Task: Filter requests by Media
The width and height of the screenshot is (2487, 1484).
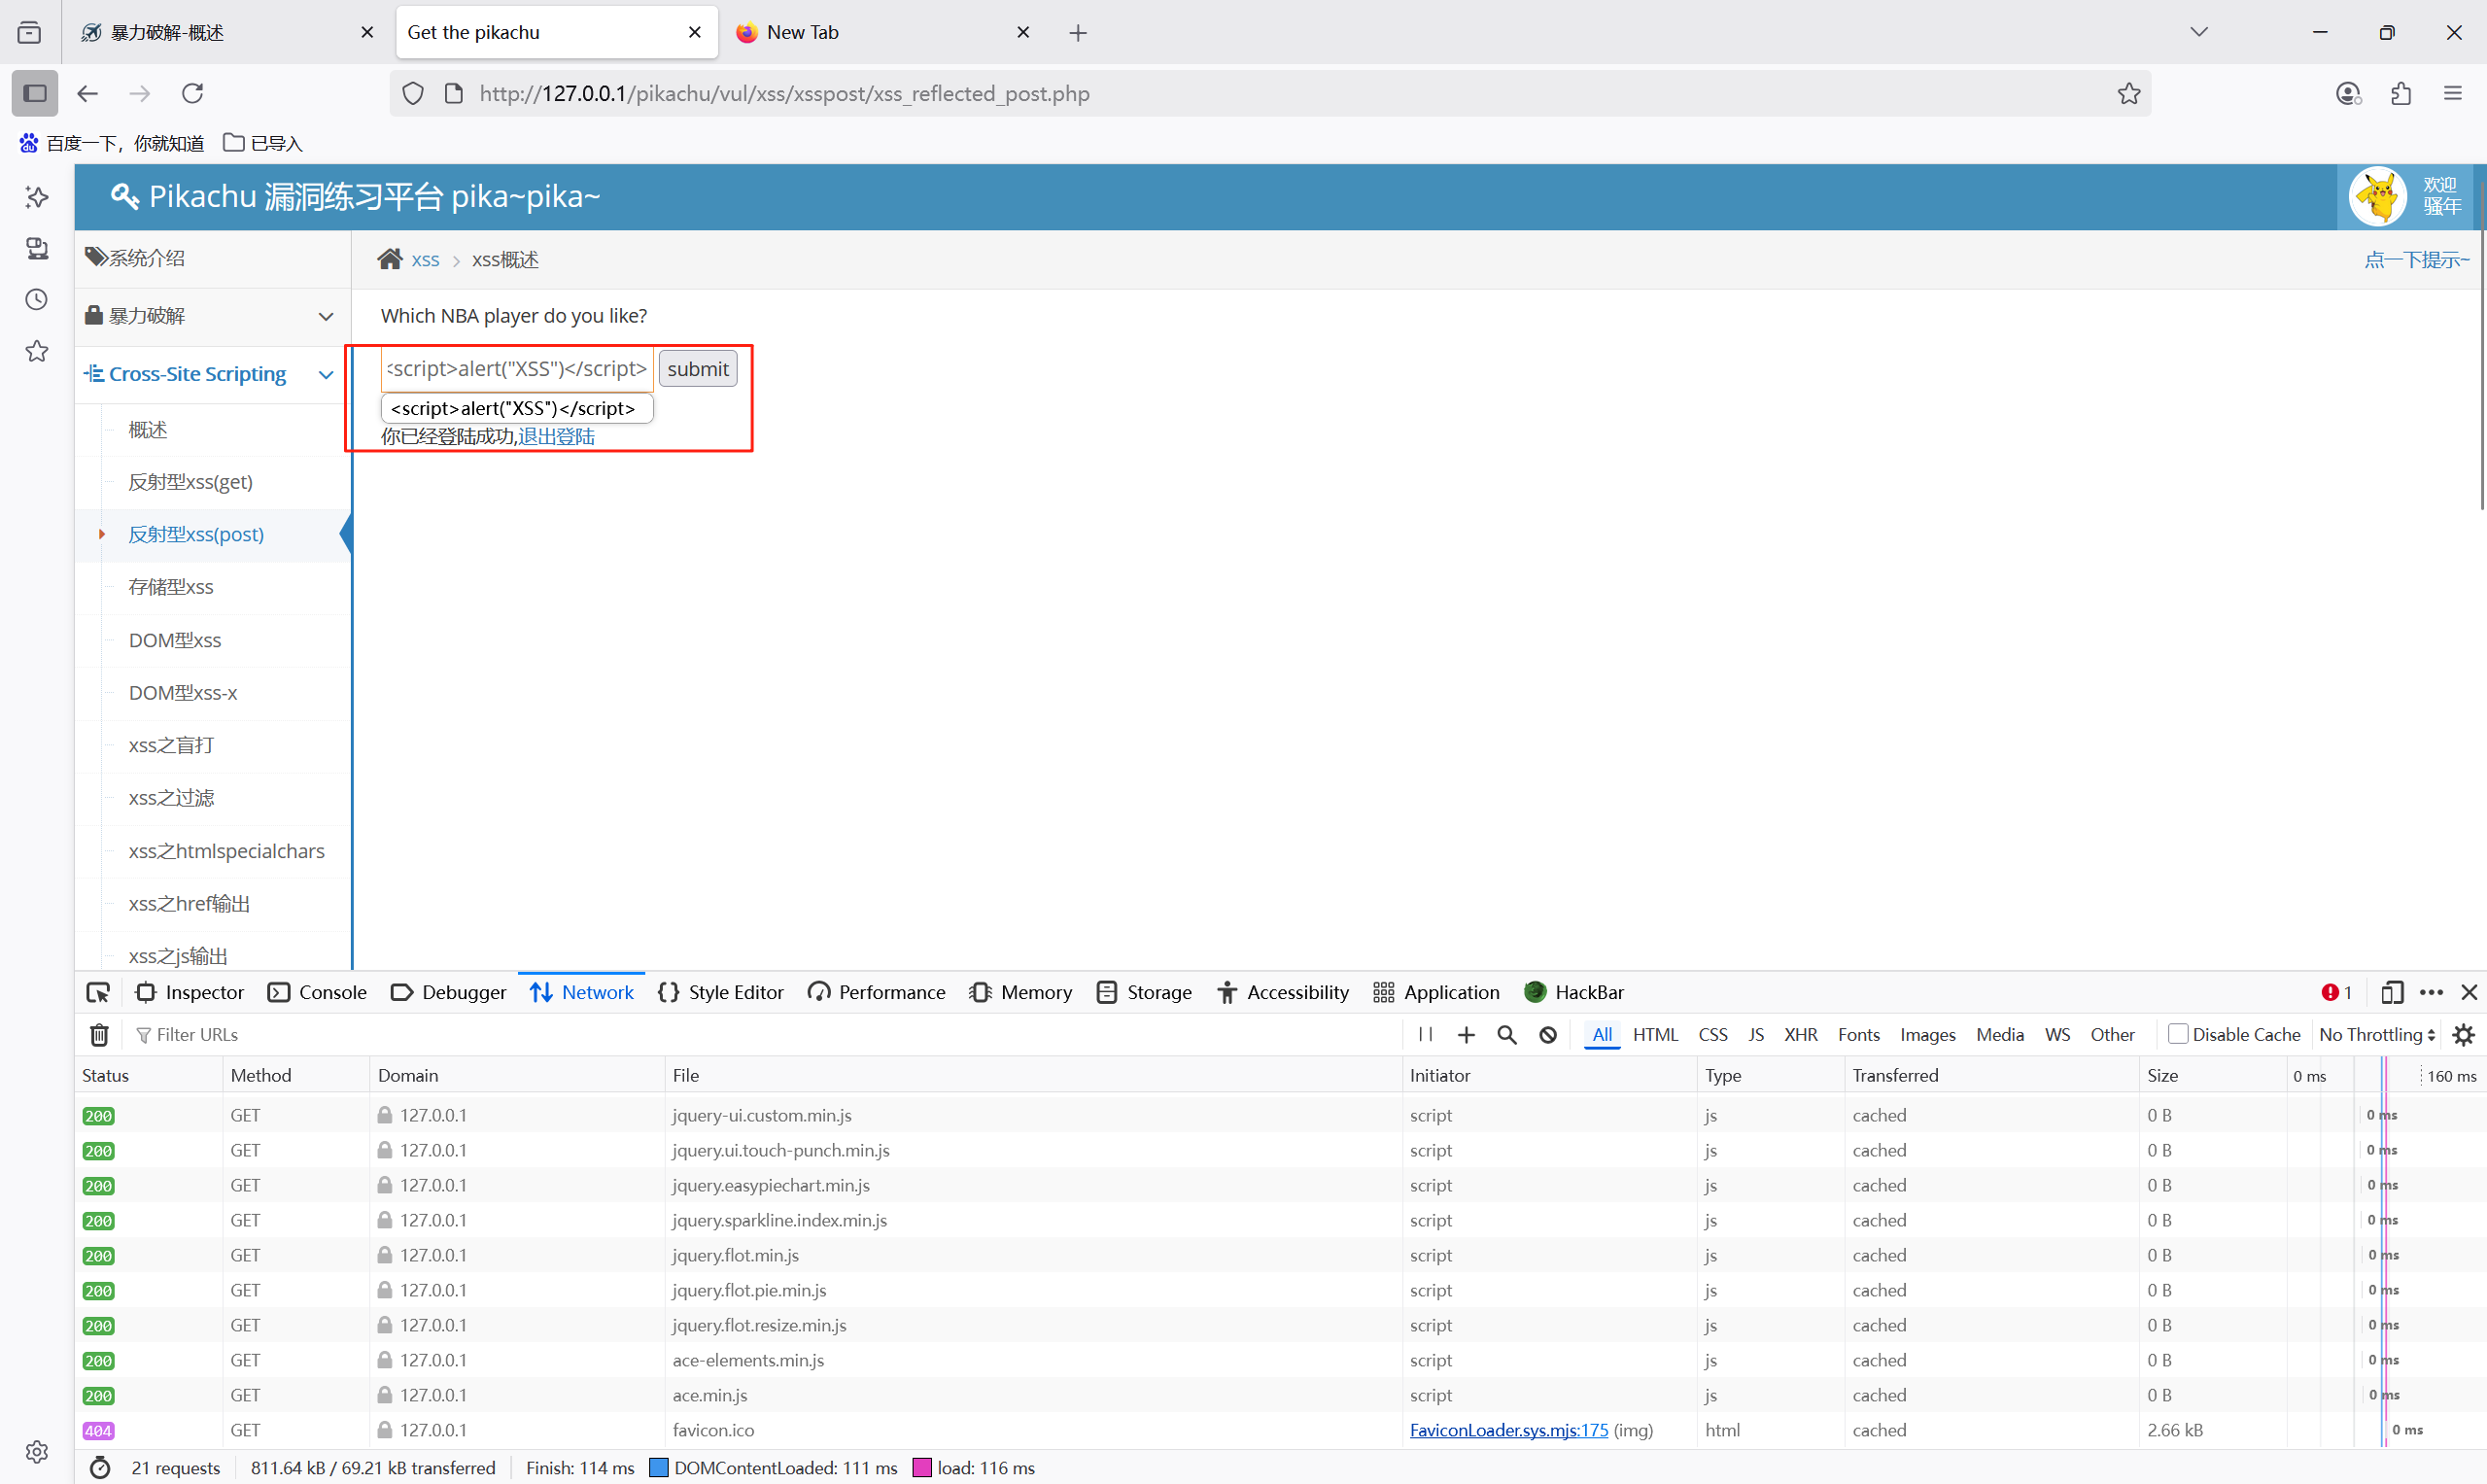Action: [2000, 1034]
